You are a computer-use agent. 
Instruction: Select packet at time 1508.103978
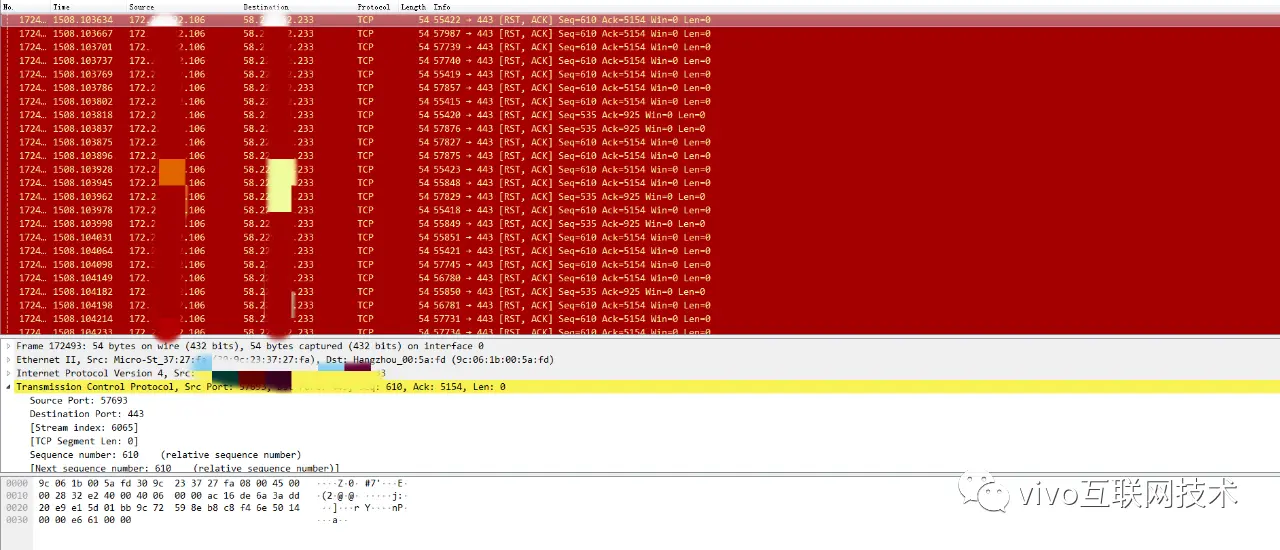(640, 210)
